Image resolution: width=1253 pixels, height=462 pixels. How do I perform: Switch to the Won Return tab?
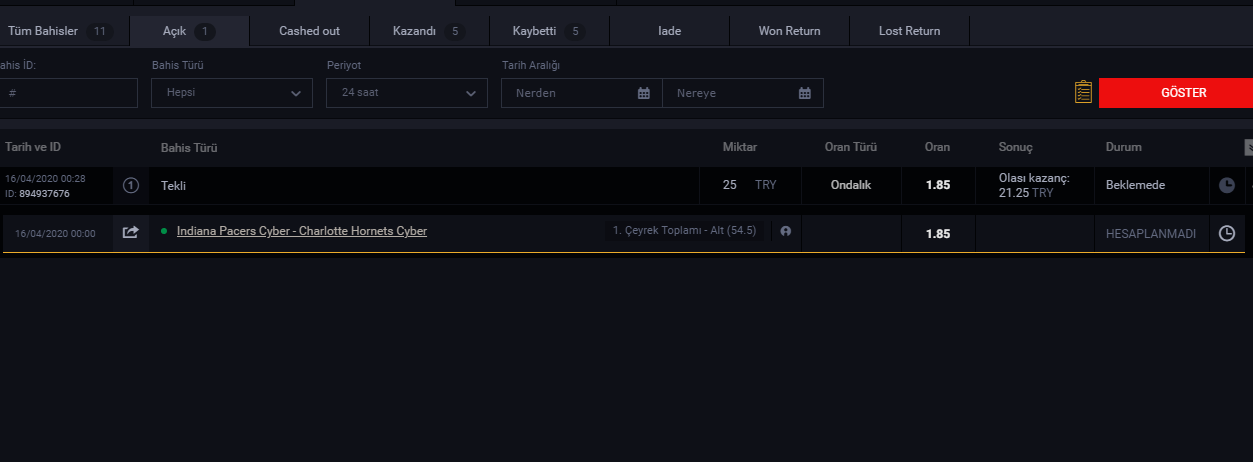789,31
